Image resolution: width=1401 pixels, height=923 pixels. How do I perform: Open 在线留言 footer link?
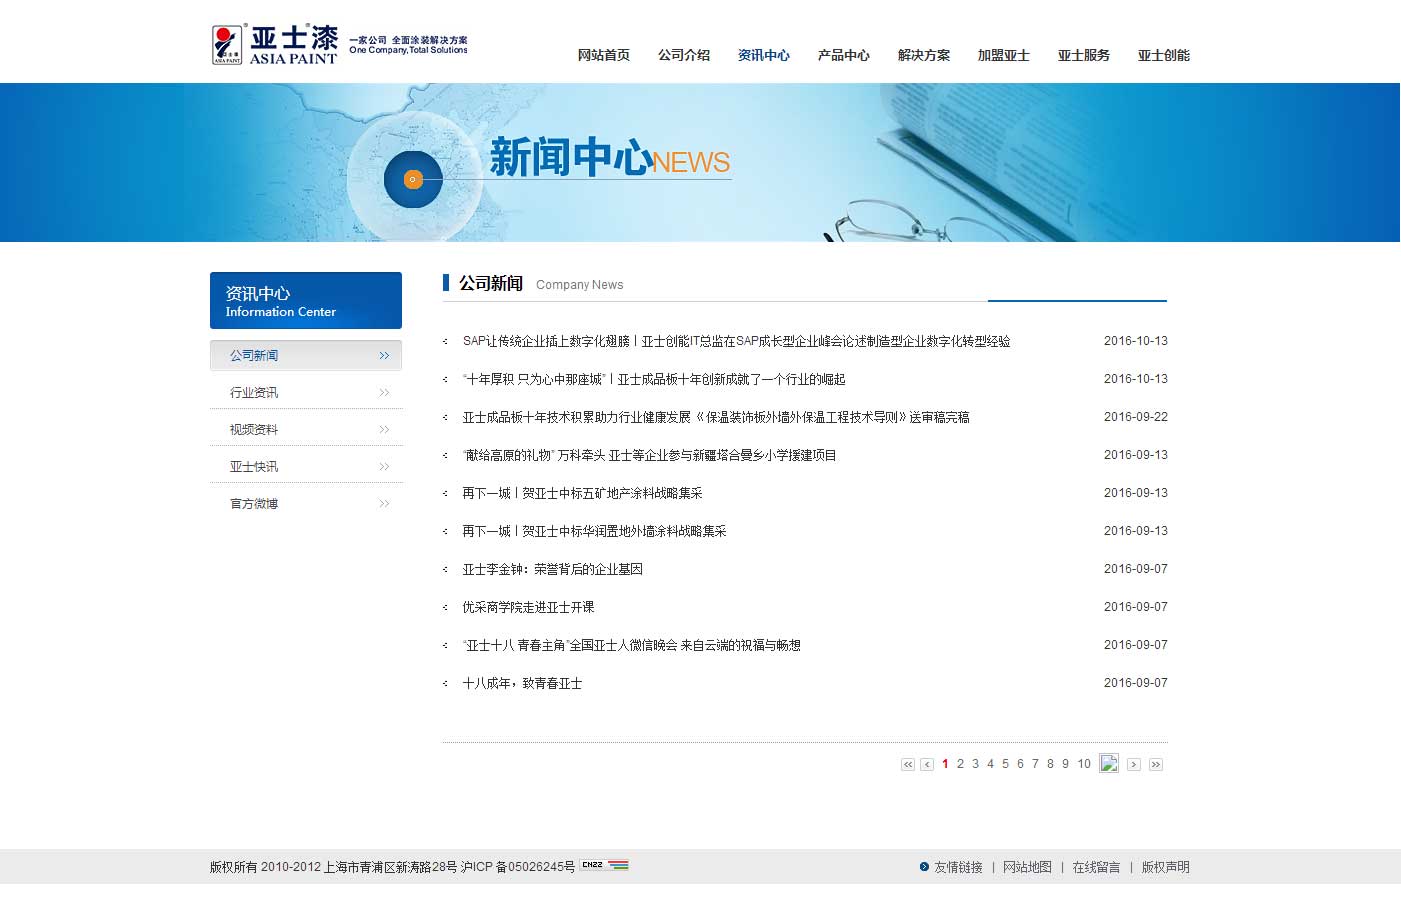[1096, 868]
